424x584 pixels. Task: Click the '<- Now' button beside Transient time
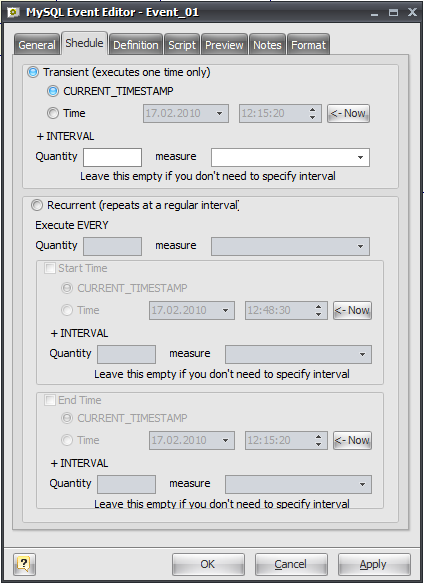tap(348, 113)
